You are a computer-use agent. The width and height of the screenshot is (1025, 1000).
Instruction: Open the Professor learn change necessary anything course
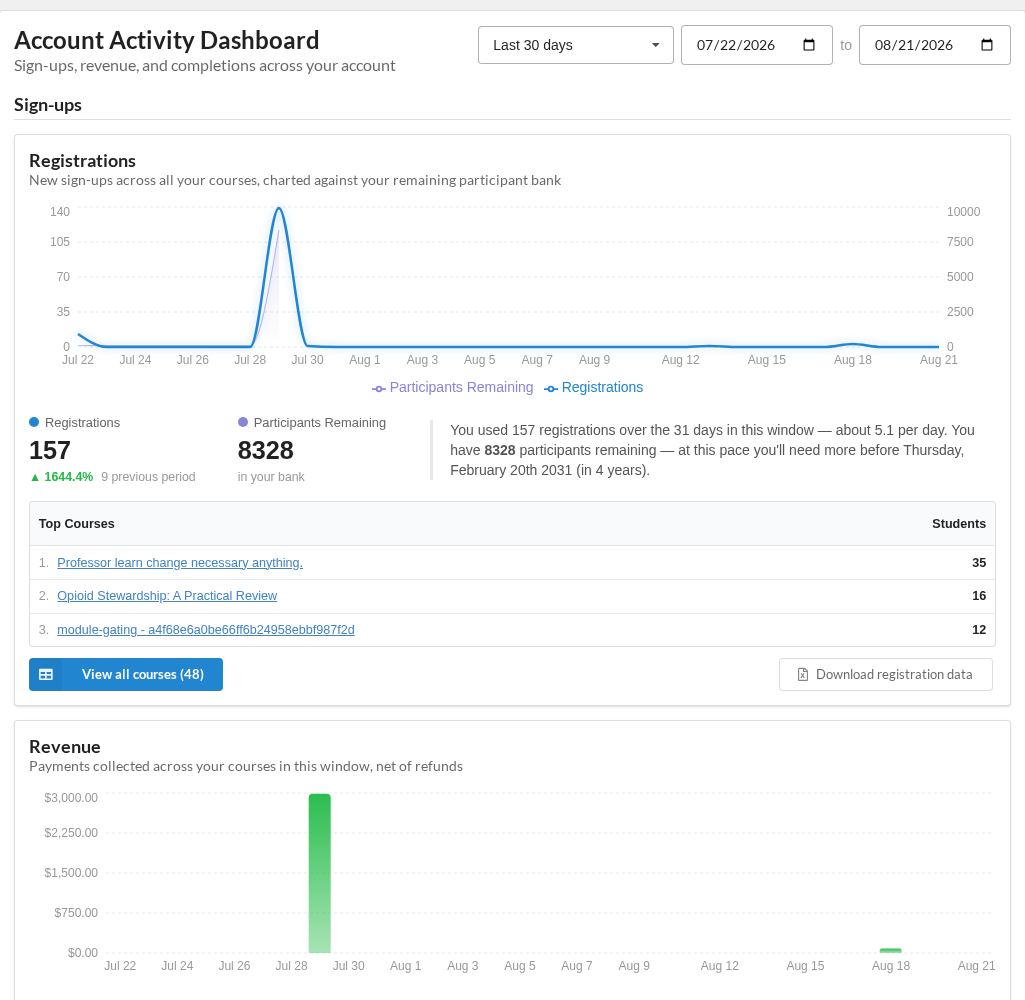180,563
